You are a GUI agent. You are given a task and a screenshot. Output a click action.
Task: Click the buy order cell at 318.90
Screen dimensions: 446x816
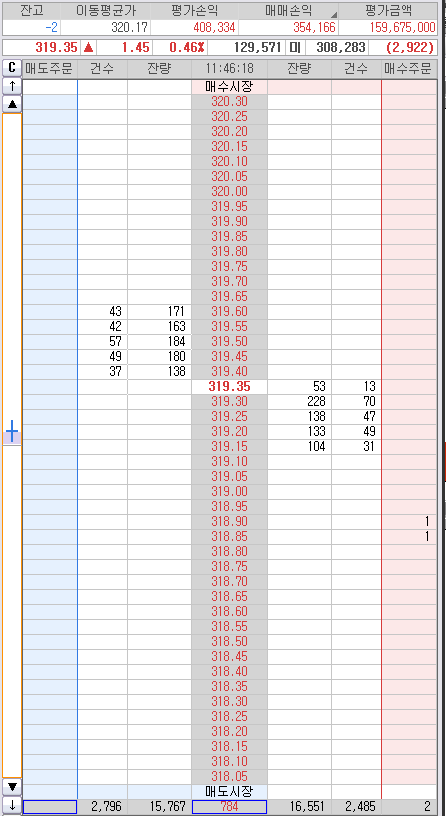coord(409,521)
